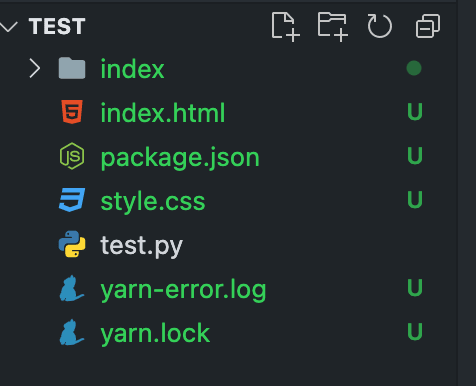The width and height of the screenshot is (476, 386).
Task: Refresh the Explorer file list
Action: (x=380, y=26)
